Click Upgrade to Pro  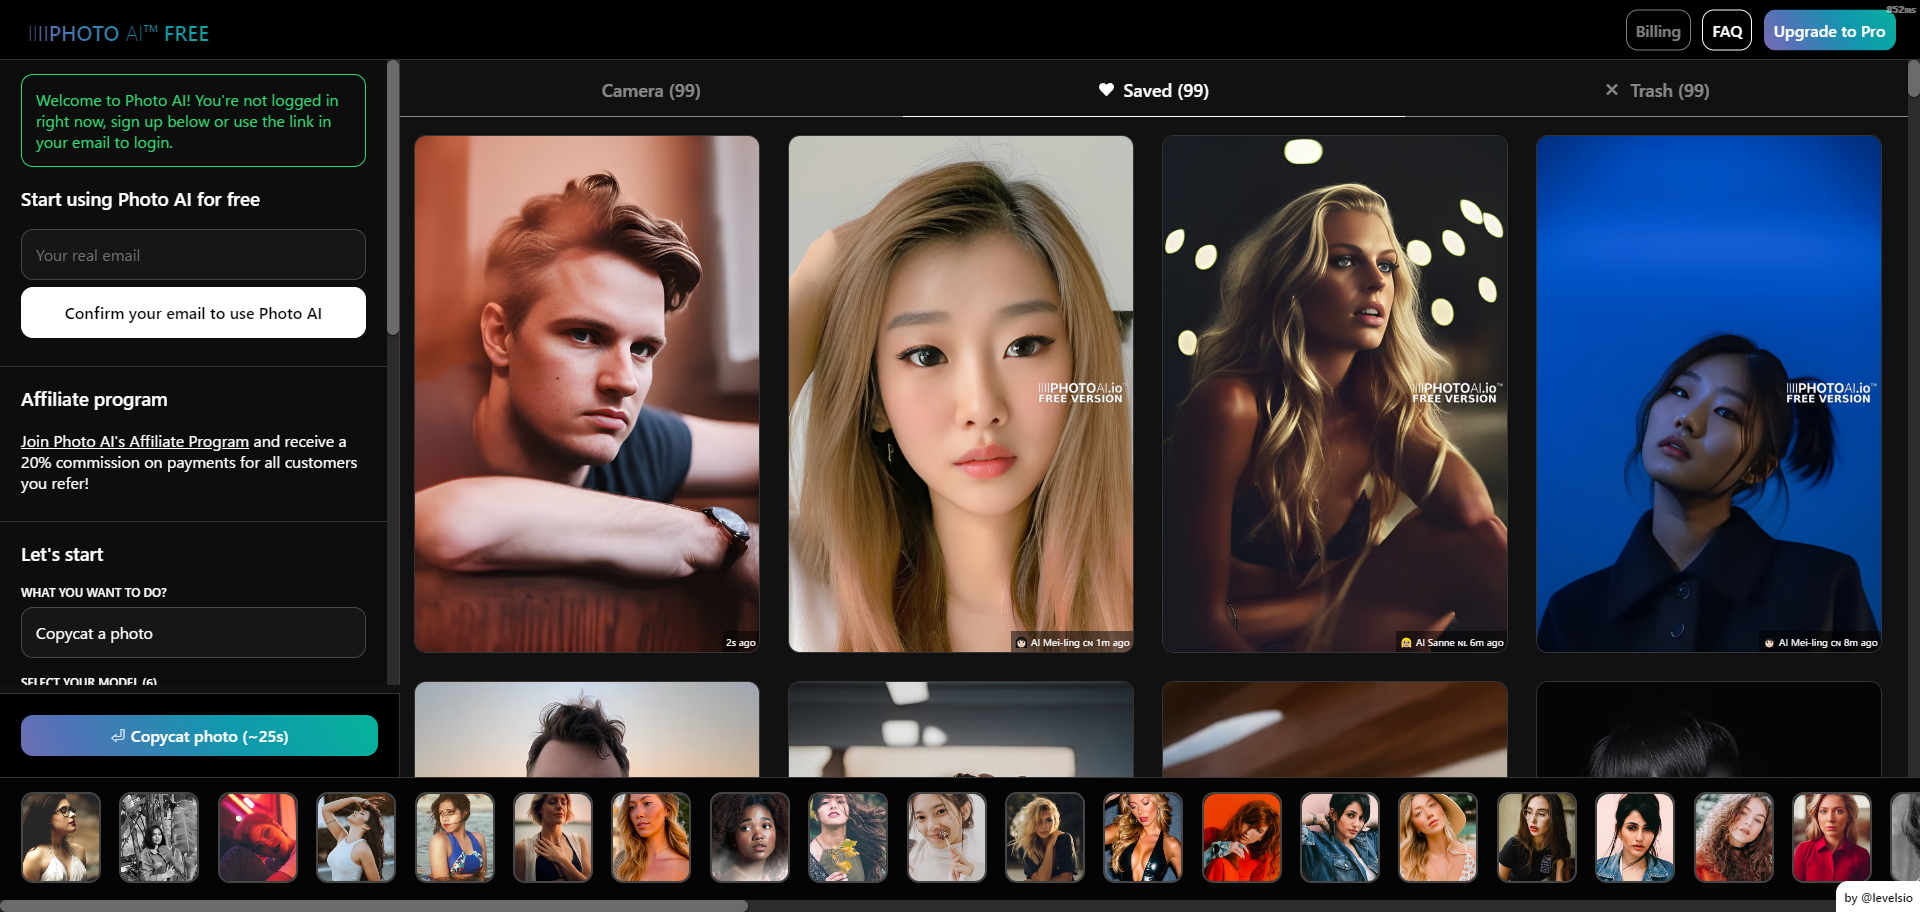click(1829, 31)
